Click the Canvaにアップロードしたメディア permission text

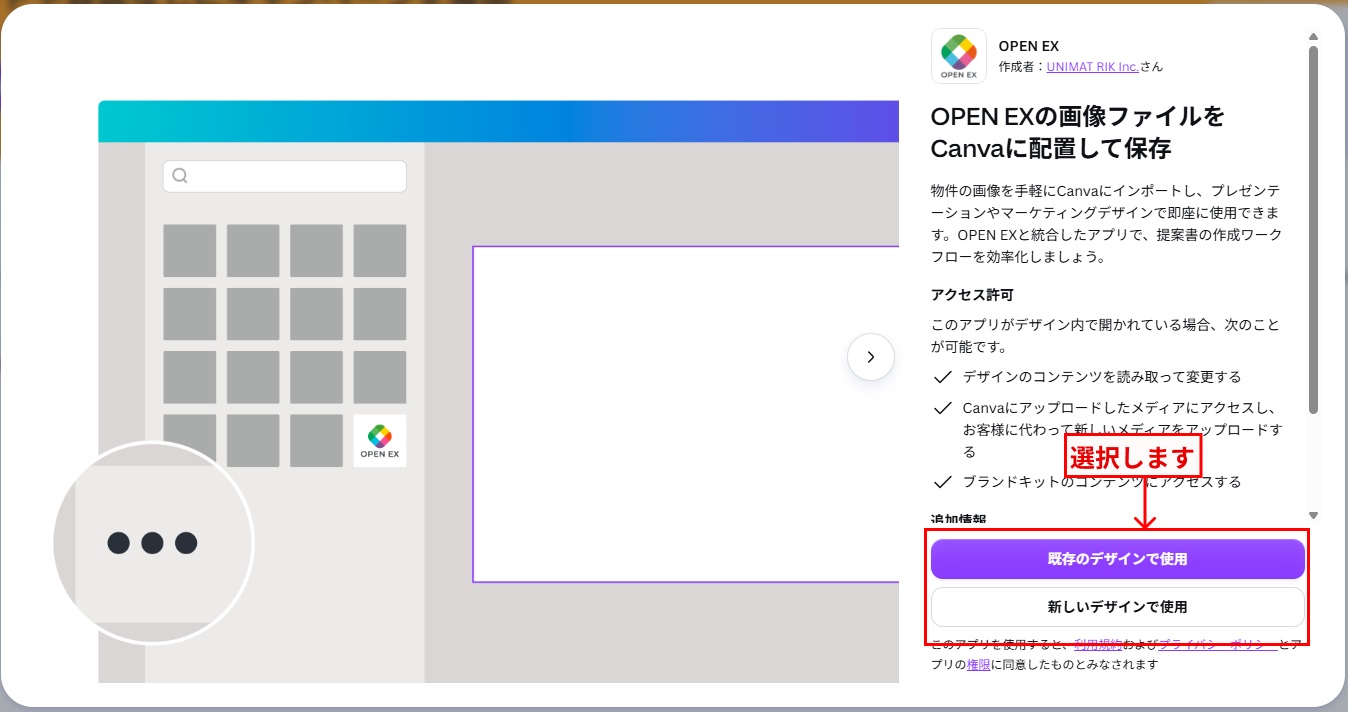1122,430
